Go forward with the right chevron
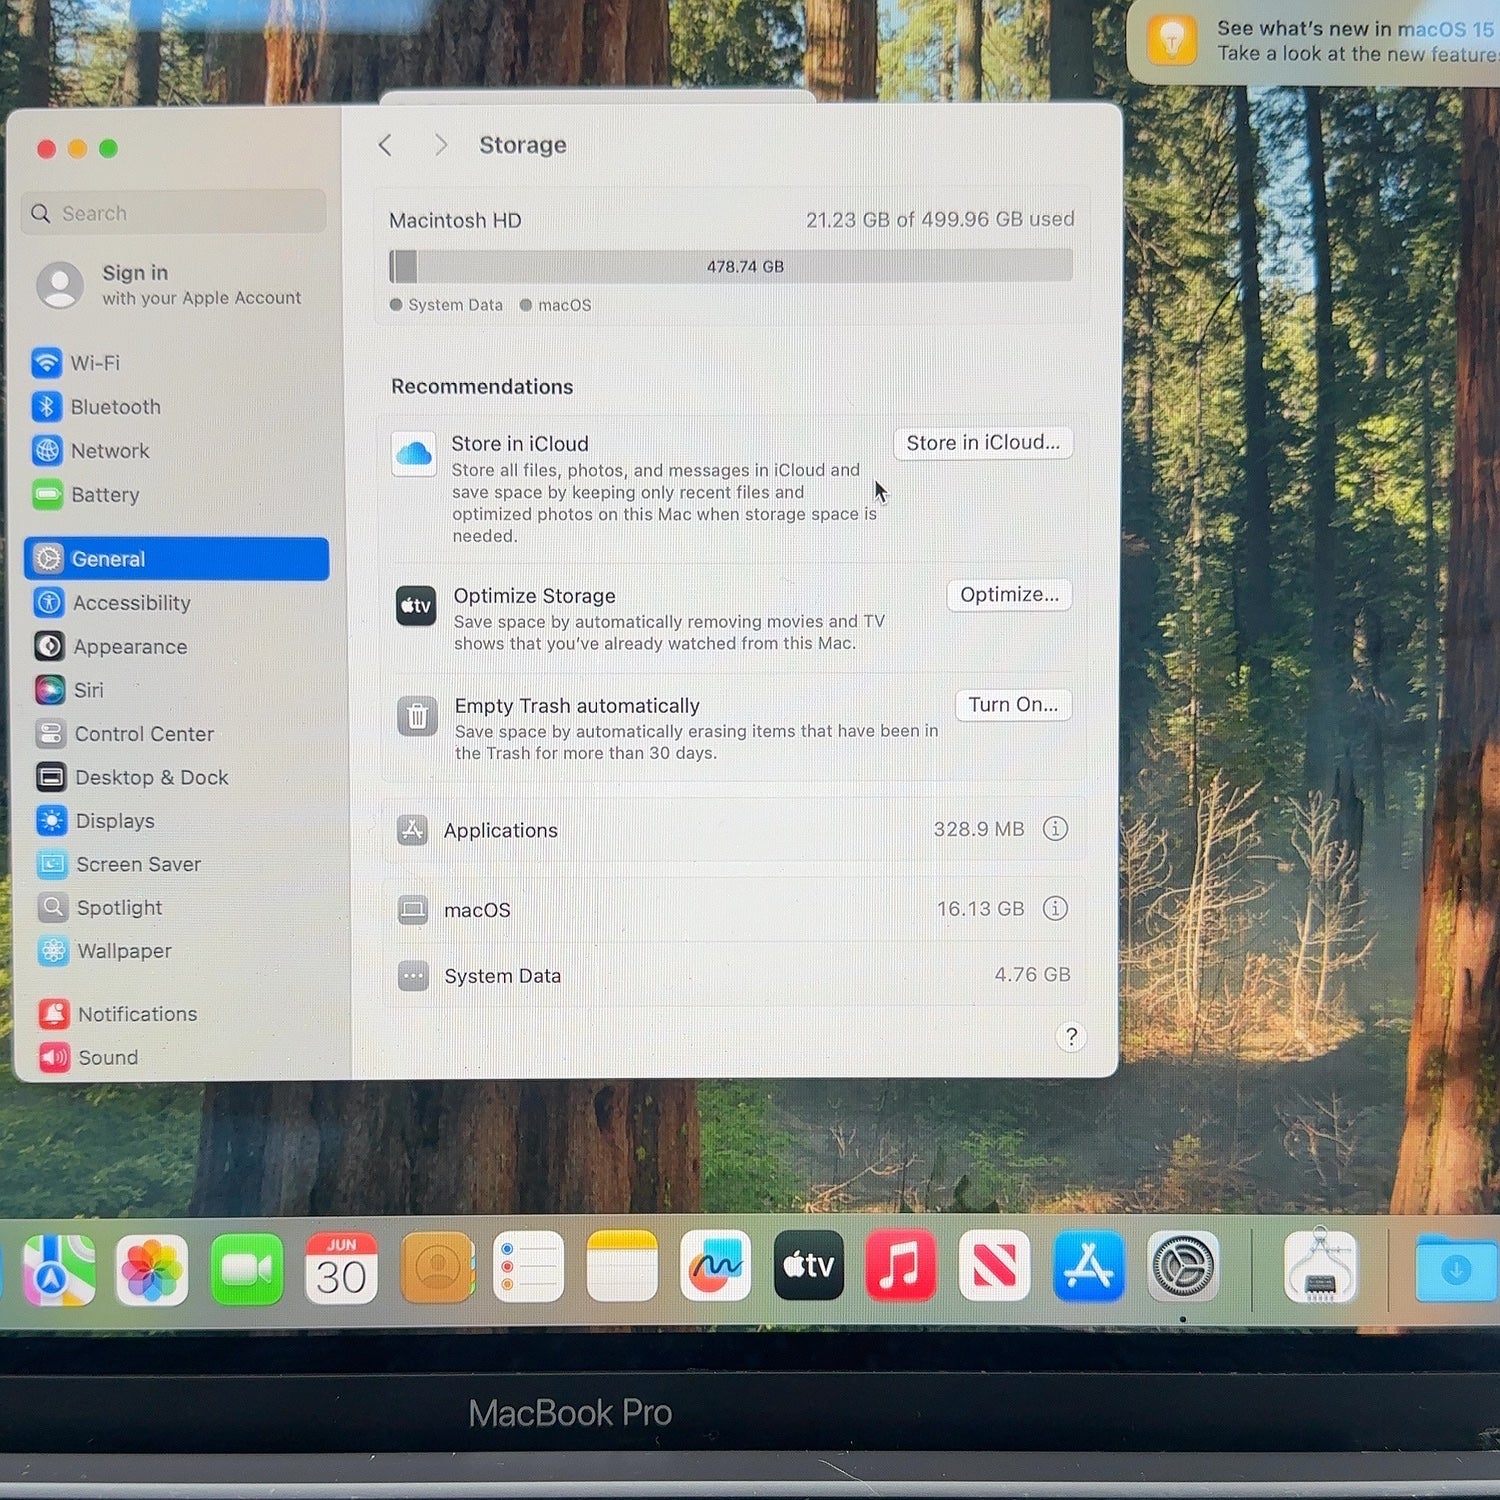The width and height of the screenshot is (1500, 1500). pyautogui.click(x=441, y=145)
